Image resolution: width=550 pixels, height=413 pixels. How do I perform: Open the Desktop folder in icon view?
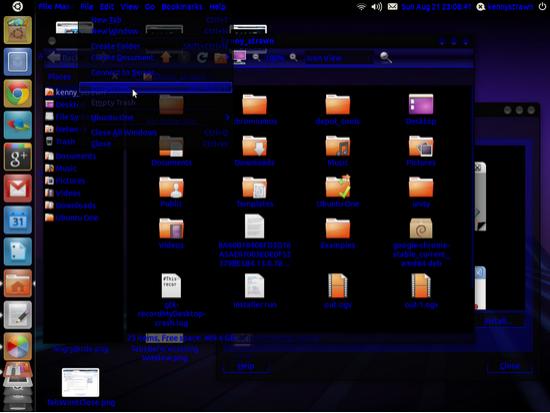pyautogui.click(x=421, y=109)
